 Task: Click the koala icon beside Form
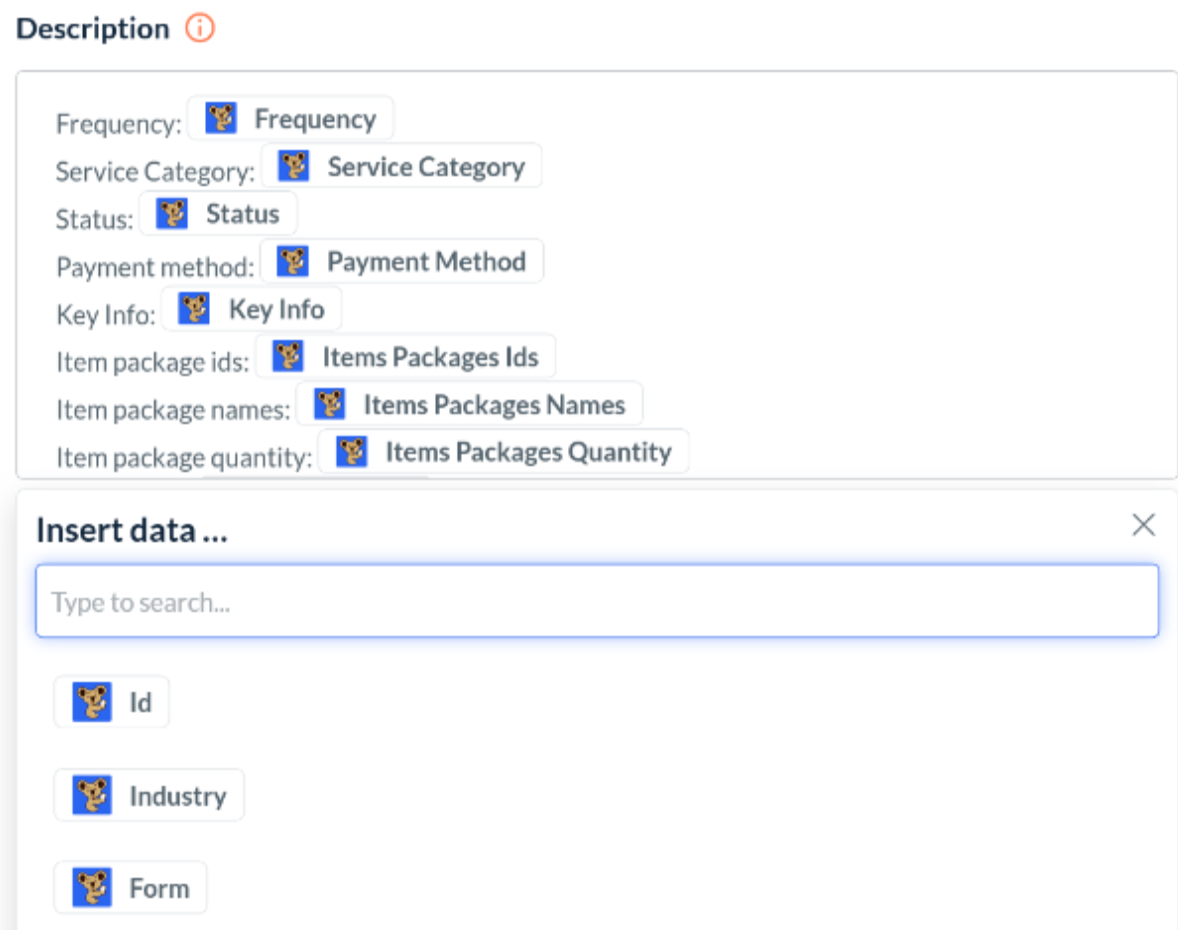(x=92, y=888)
